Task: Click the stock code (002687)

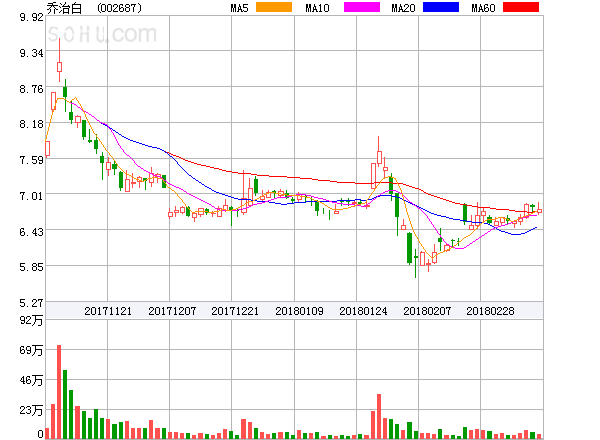Action: coord(119,8)
